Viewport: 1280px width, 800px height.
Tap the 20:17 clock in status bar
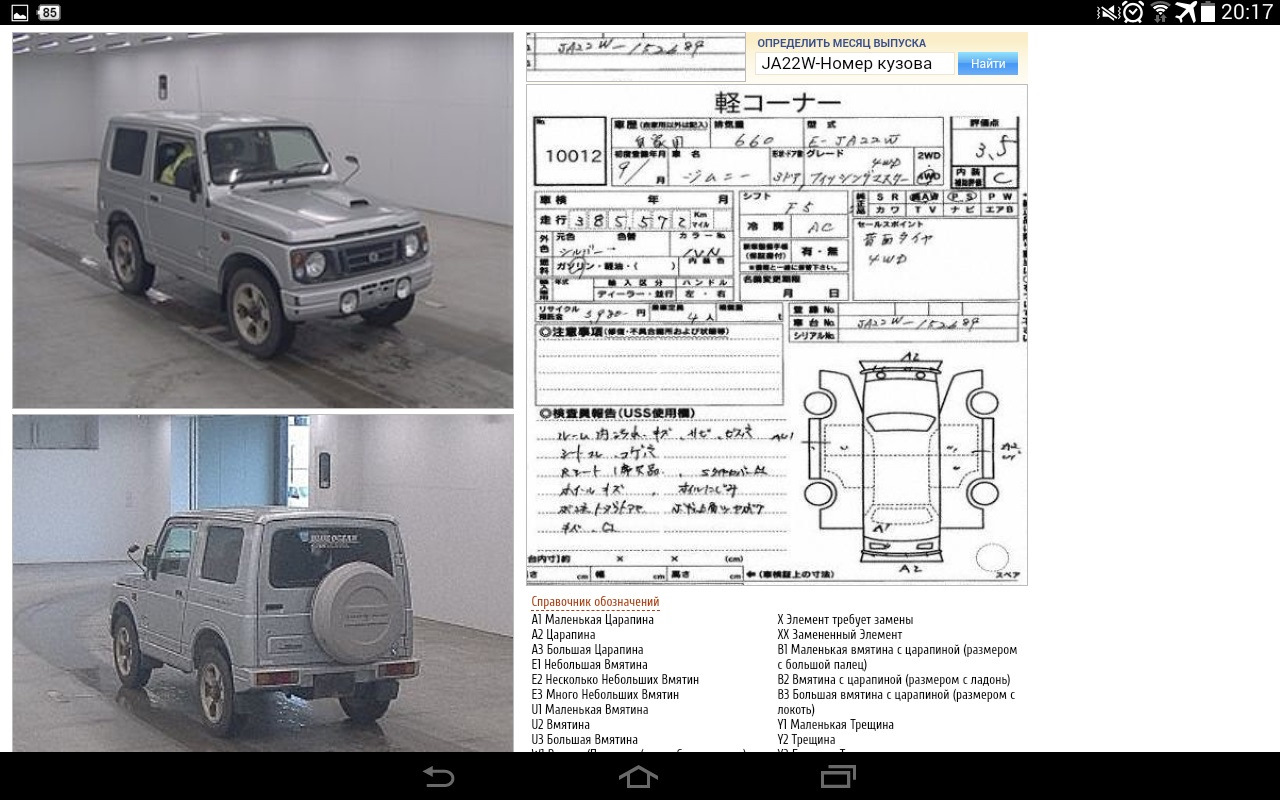tap(1246, 12)
